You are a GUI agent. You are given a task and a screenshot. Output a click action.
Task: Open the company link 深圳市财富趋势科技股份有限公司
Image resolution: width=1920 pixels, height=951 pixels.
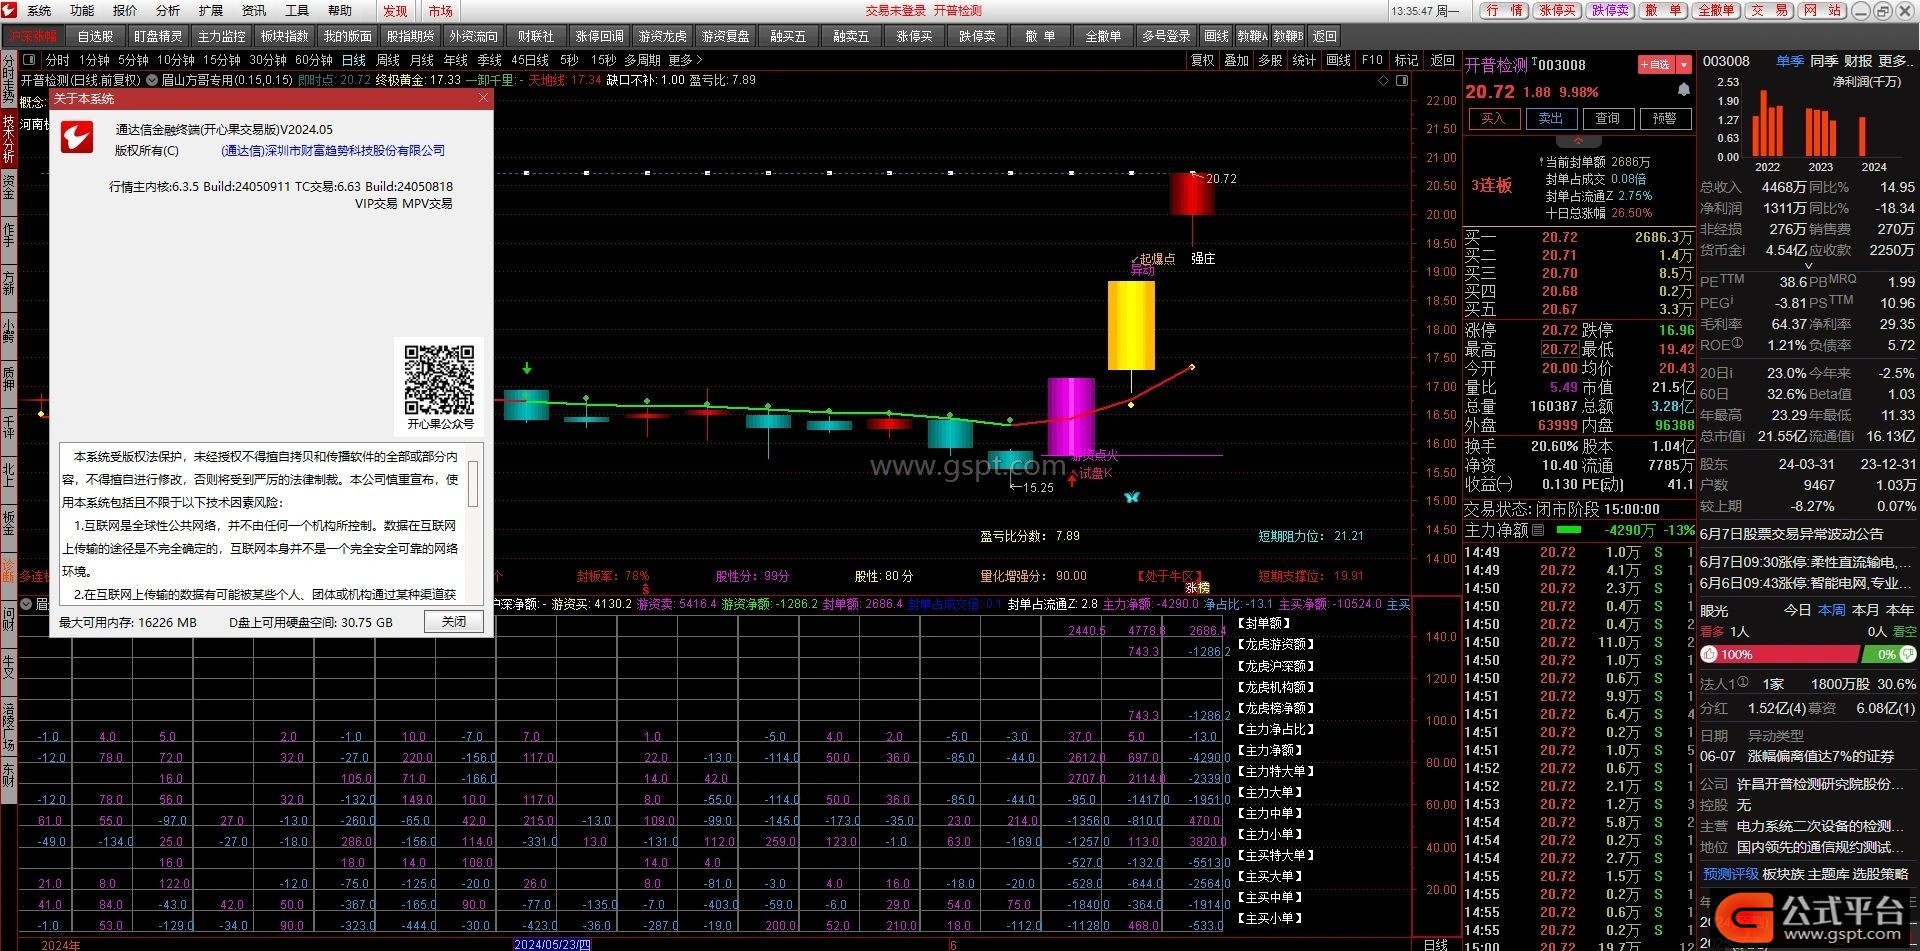333,151
